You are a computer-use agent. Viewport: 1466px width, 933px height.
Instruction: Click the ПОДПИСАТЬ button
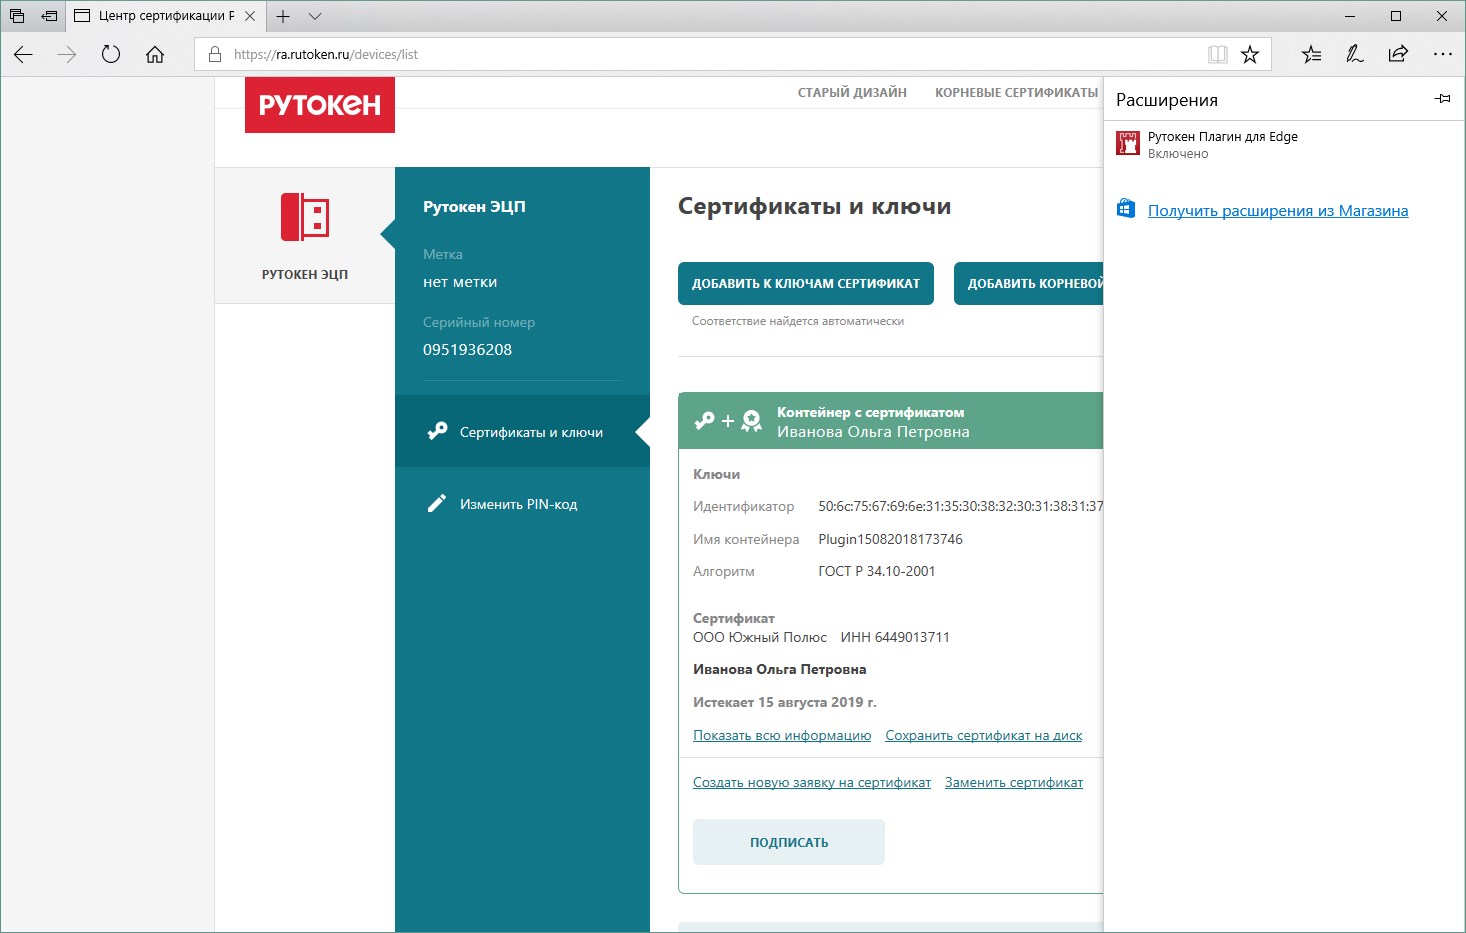(x=789, y=842)
